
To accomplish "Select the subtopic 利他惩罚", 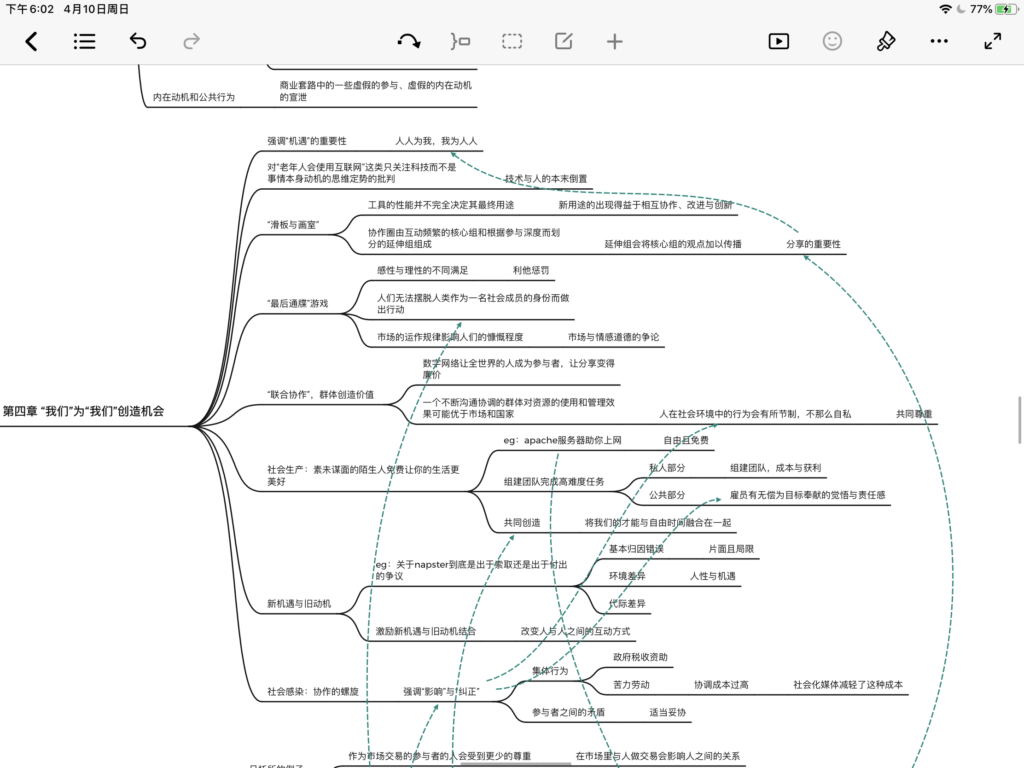I will (x=531, y=270).
